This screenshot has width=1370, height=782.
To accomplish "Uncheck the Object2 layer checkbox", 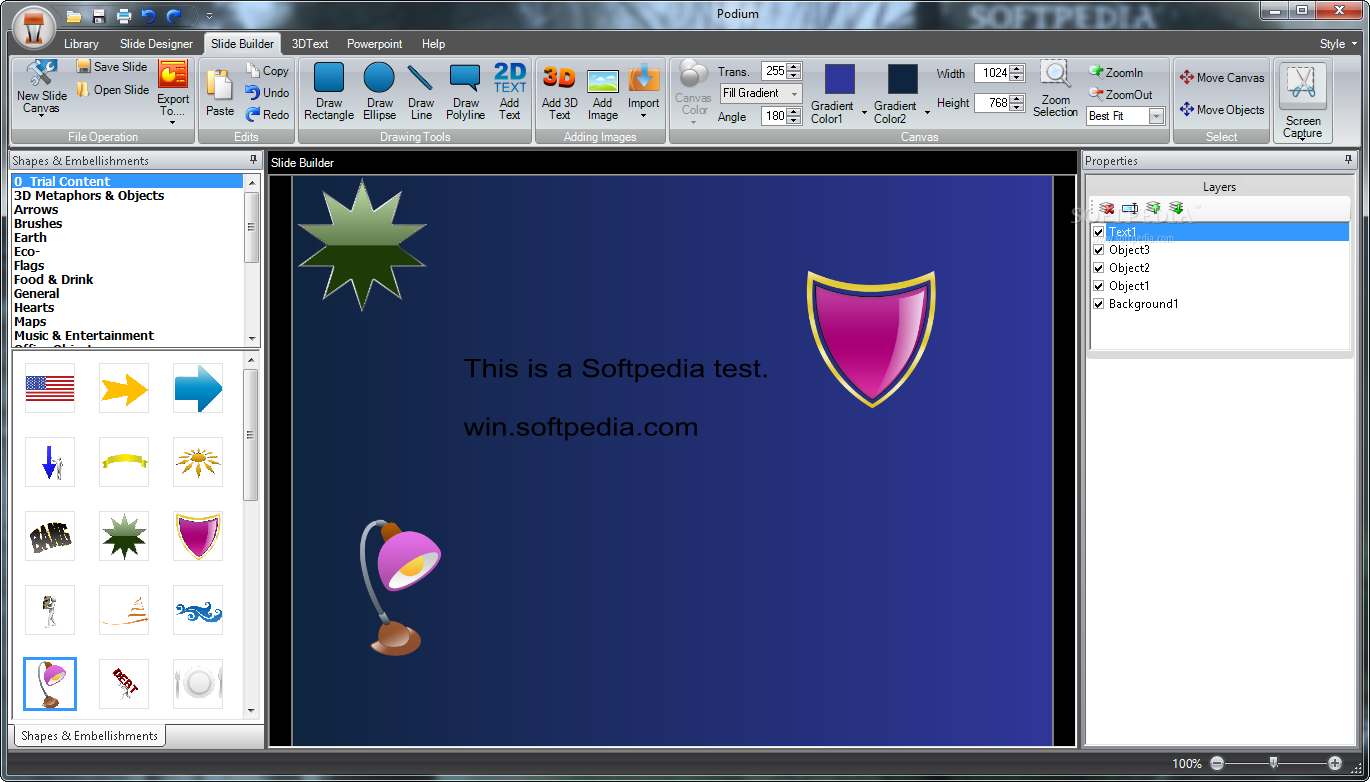I will point(1099,268).
